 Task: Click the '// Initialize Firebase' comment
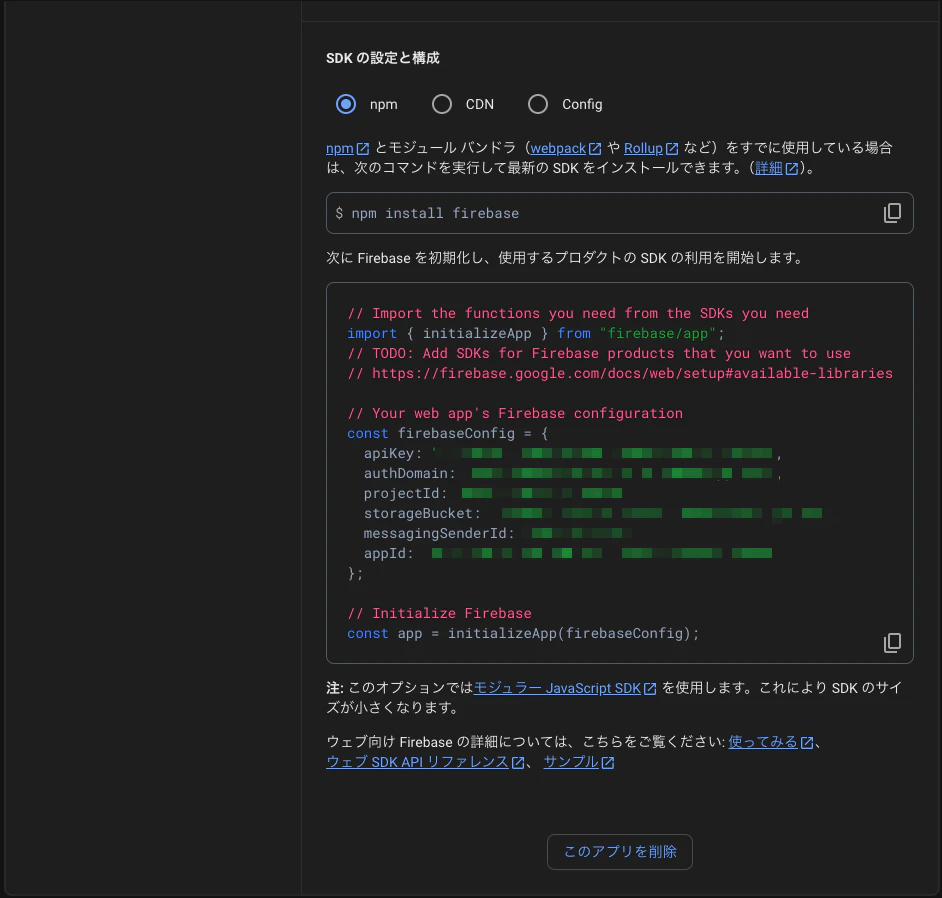[x=439, y=613]
